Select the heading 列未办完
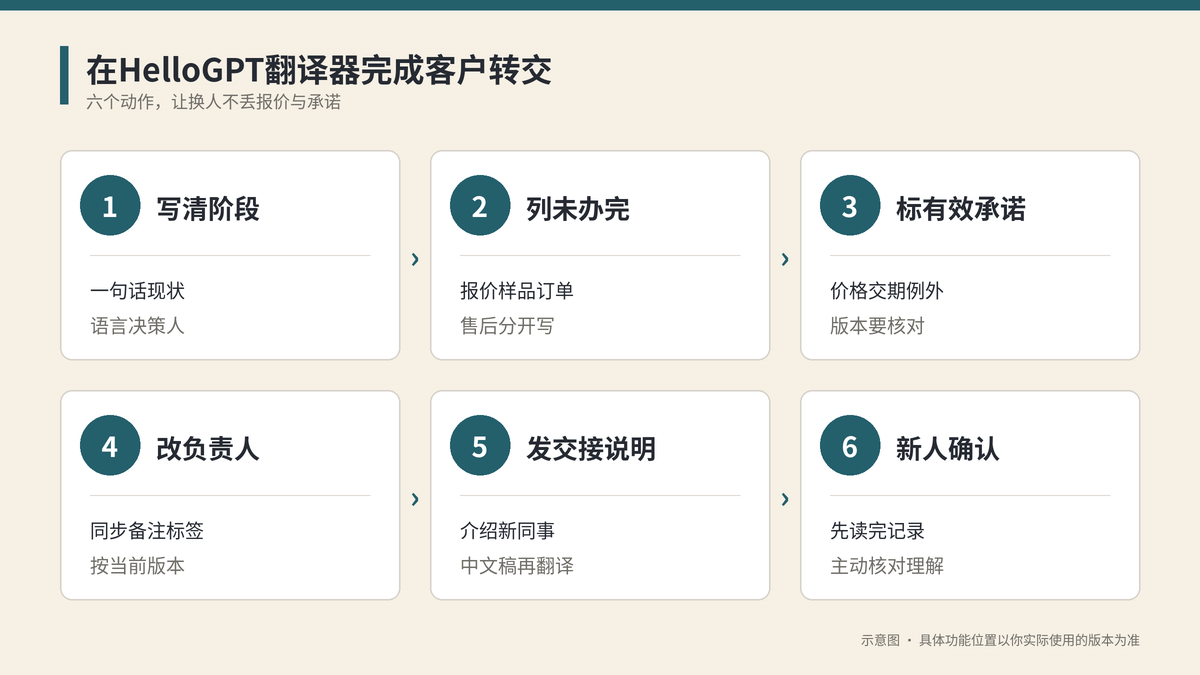 [x=578, y=208]
